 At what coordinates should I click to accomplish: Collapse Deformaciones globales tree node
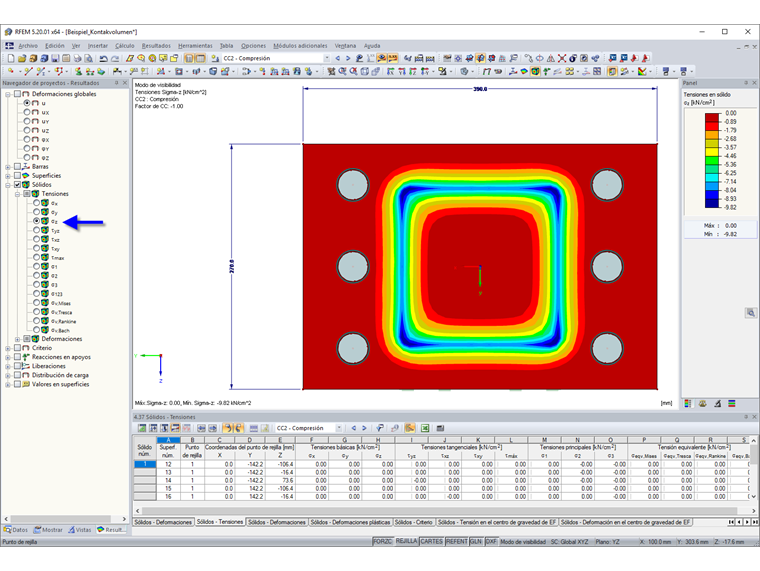click(8, 94)
